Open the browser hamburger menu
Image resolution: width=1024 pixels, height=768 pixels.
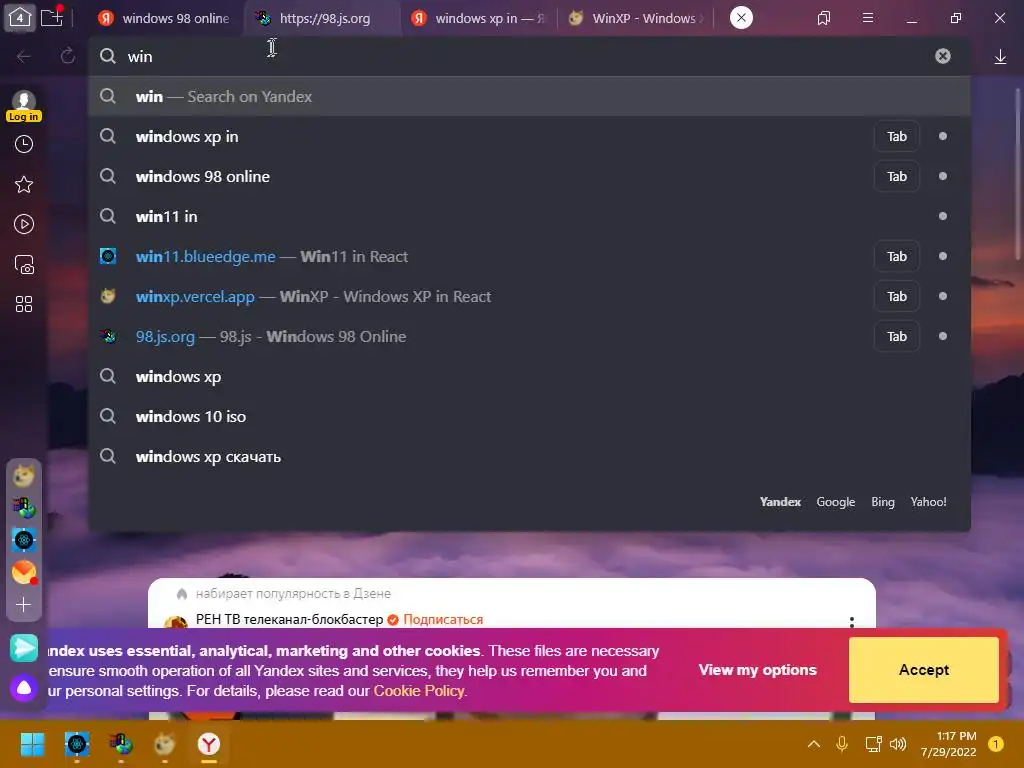[868, 18]
